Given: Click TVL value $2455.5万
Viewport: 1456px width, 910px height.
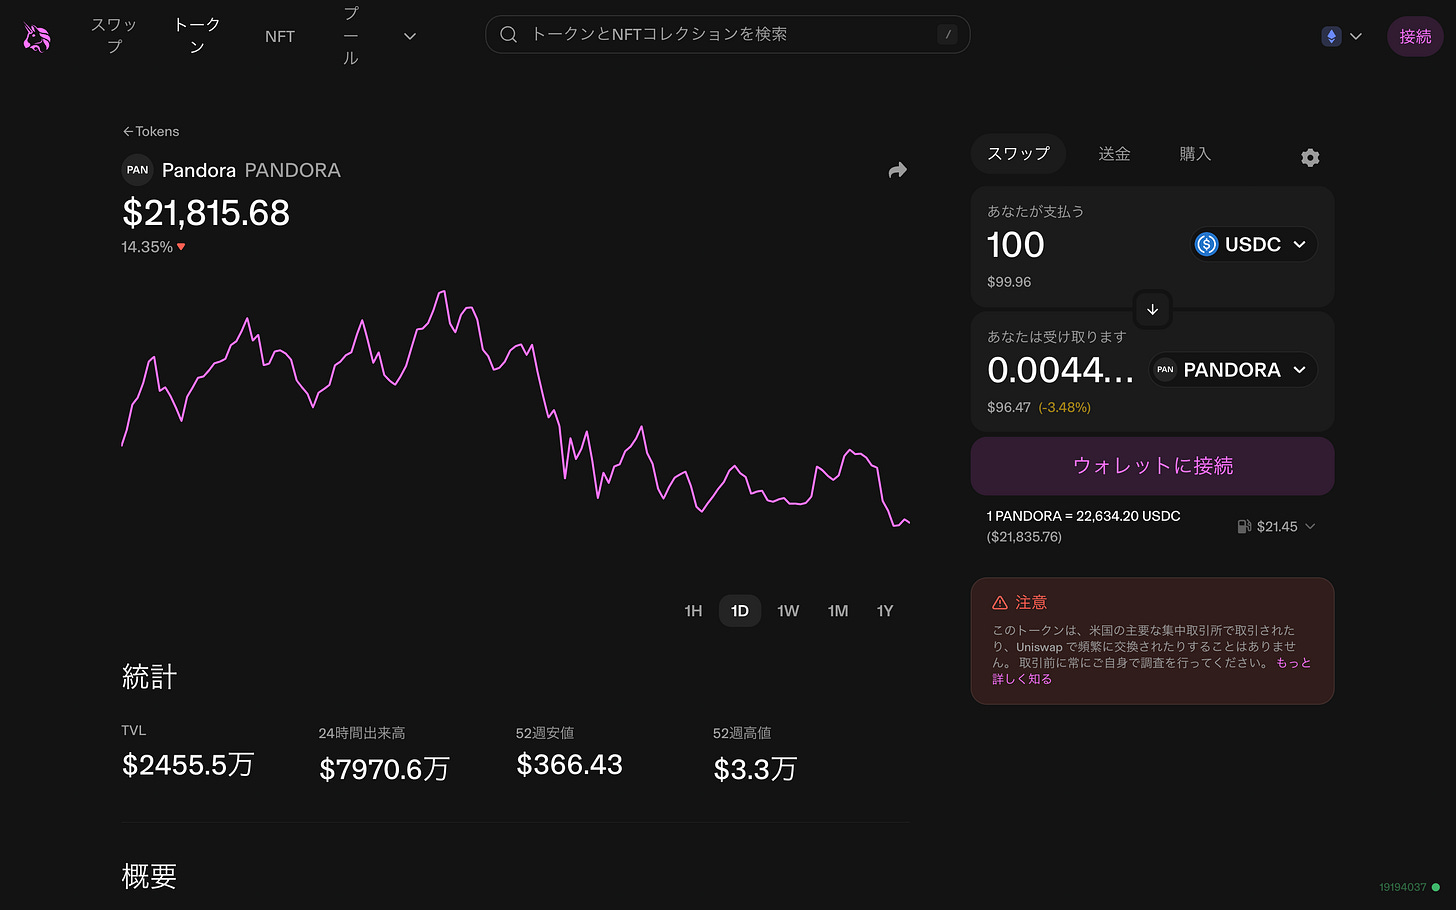Looking at the screenshot, I should click(188, 765).
